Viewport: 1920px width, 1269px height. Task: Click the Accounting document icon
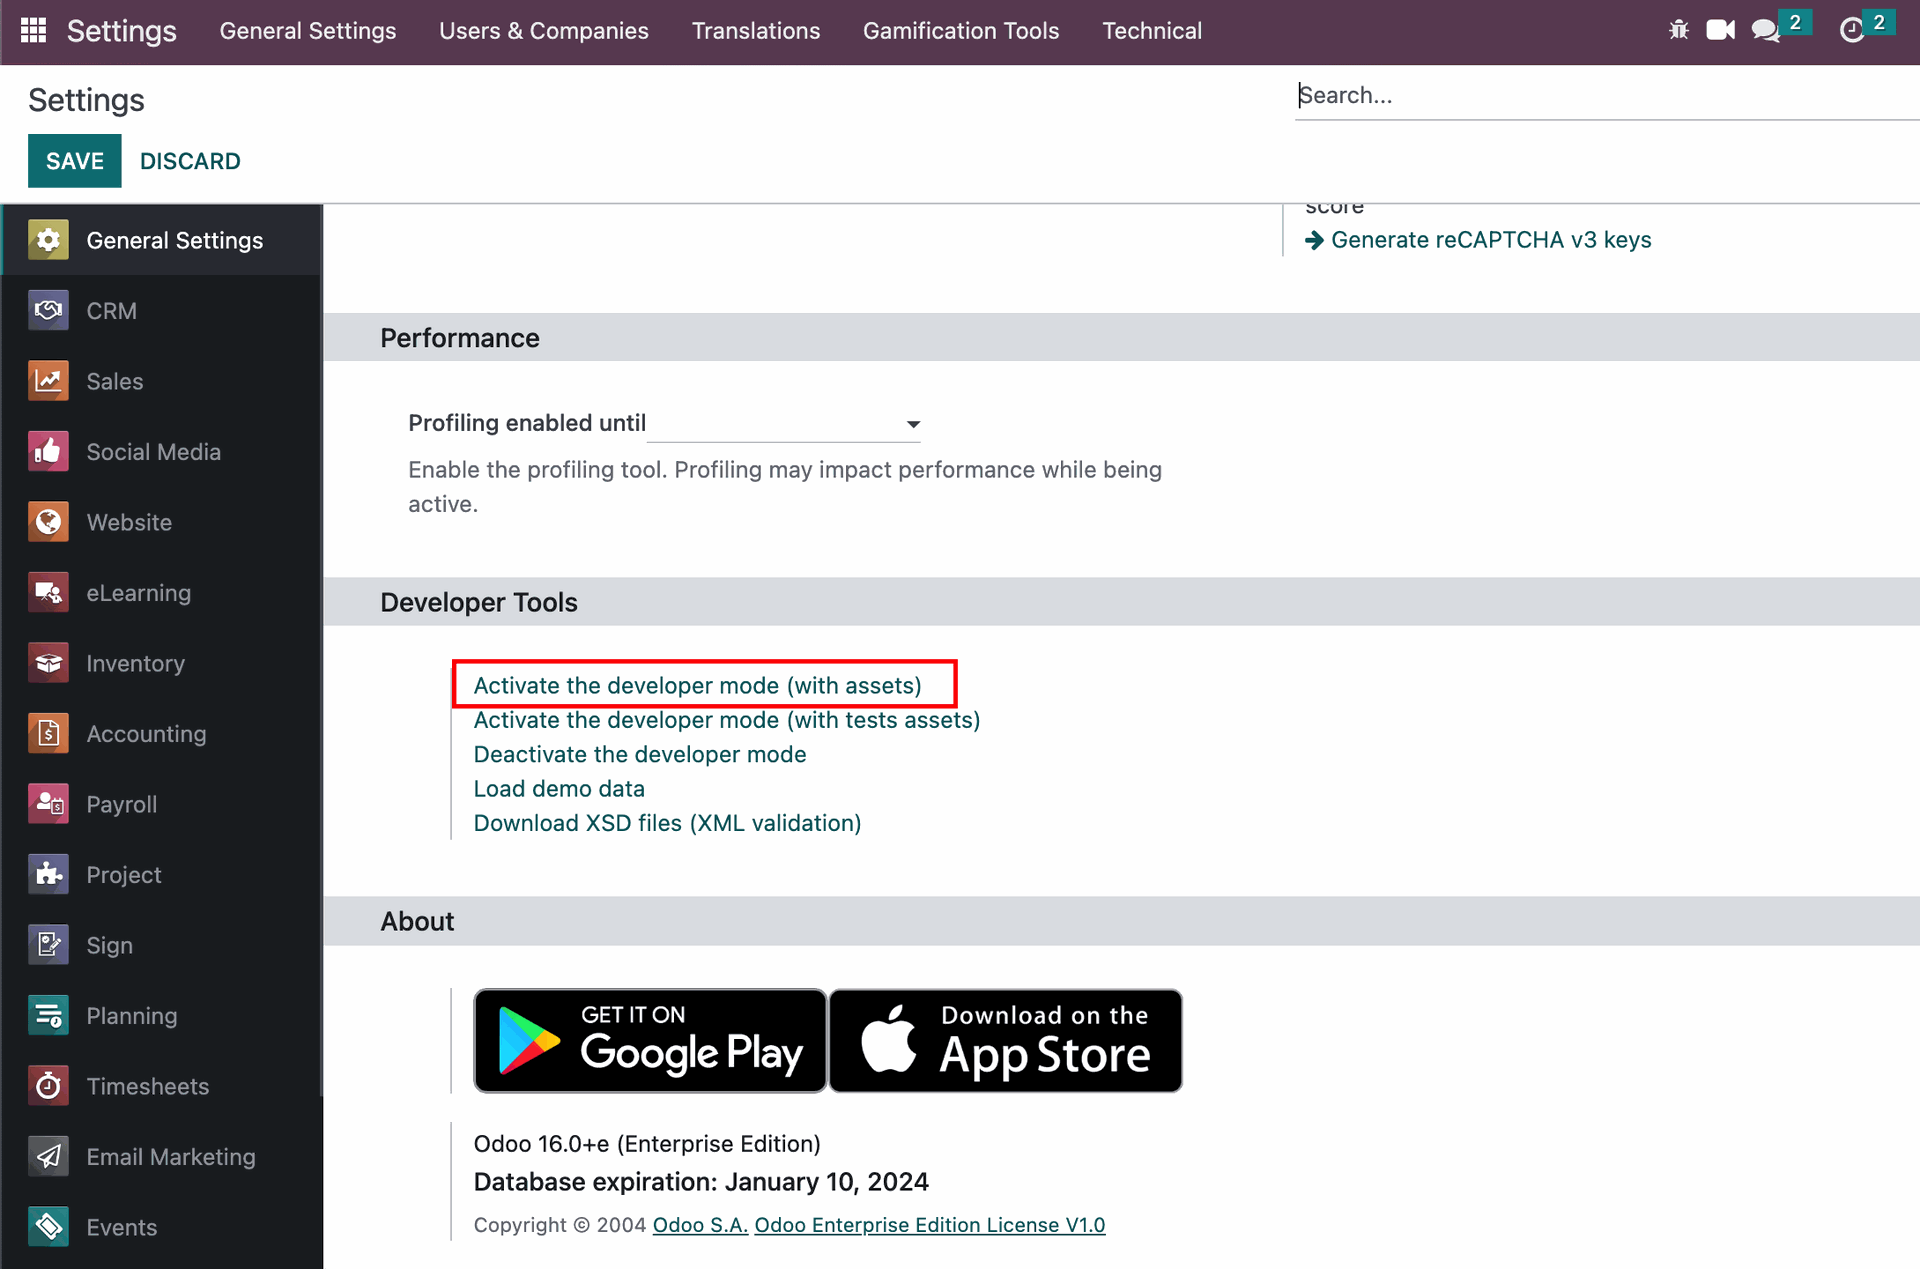tap(48, 734)
